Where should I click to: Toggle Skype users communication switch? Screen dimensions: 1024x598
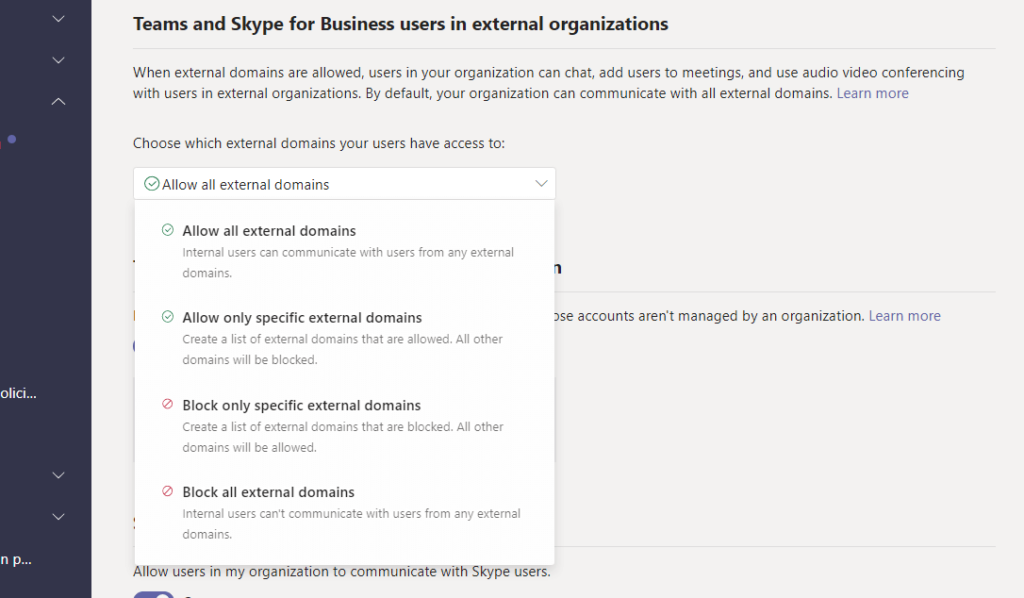[153, 595]
